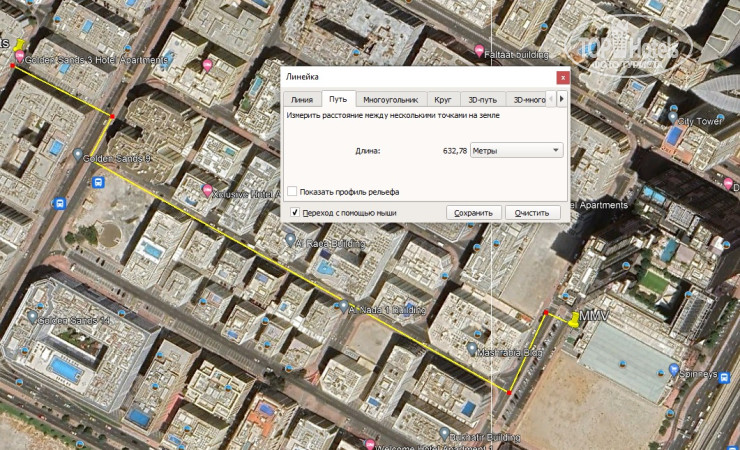Viewport: 740px width, 450px height.
Task: Select the Spinneys shopping marker
Action: pyautogui.click(x=674, y=369)
